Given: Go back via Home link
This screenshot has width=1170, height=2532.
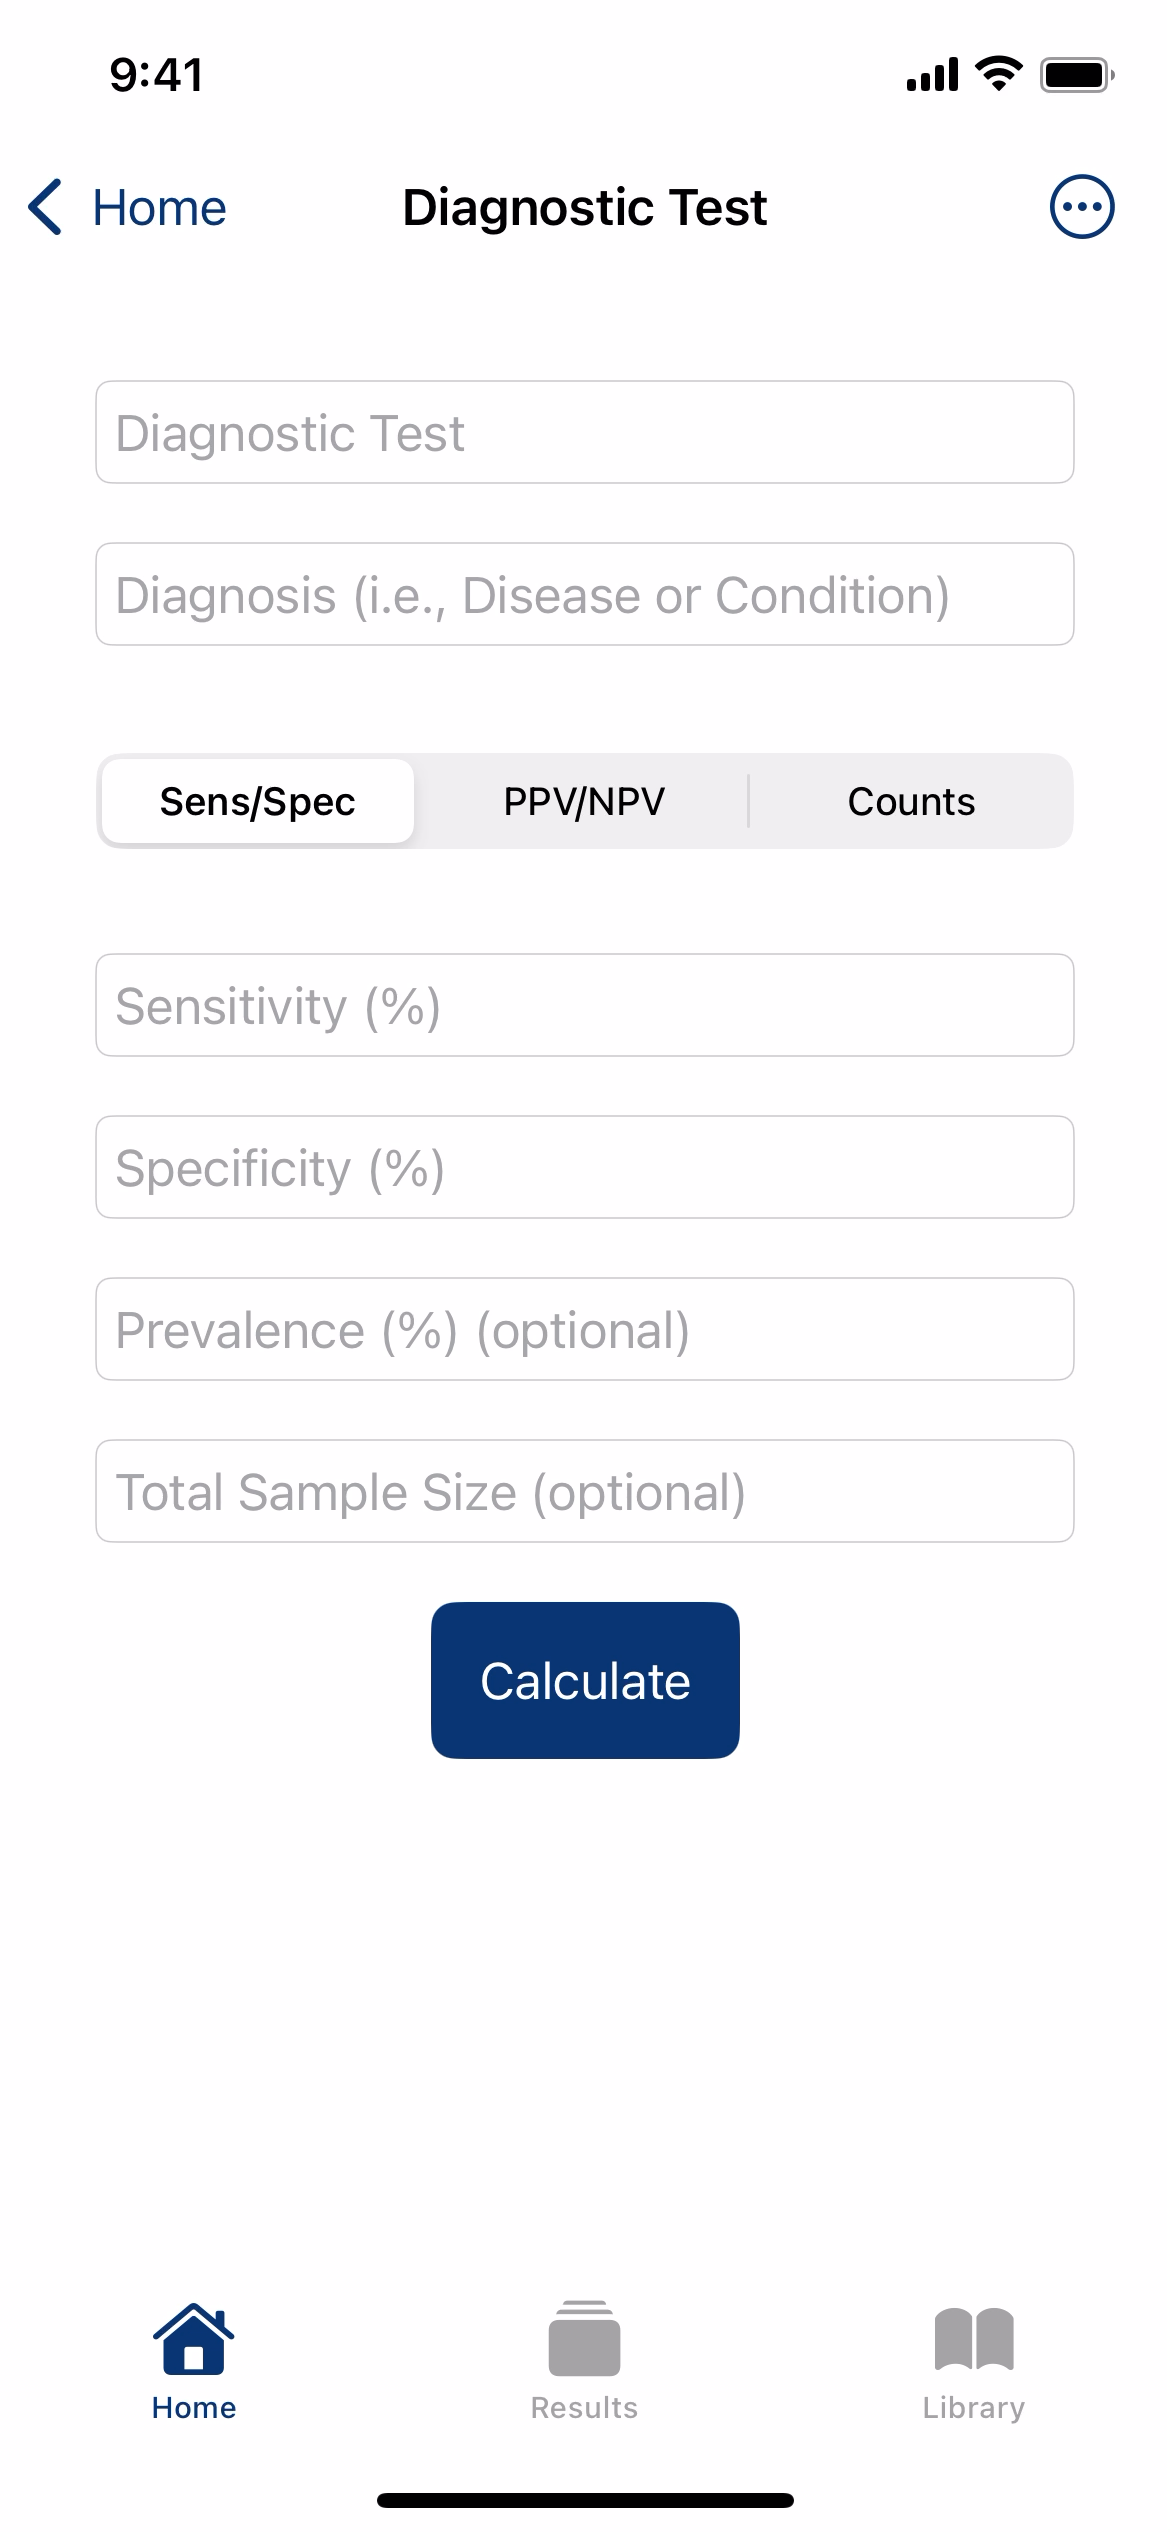Looking at the screenshot, I should [160, 208].
